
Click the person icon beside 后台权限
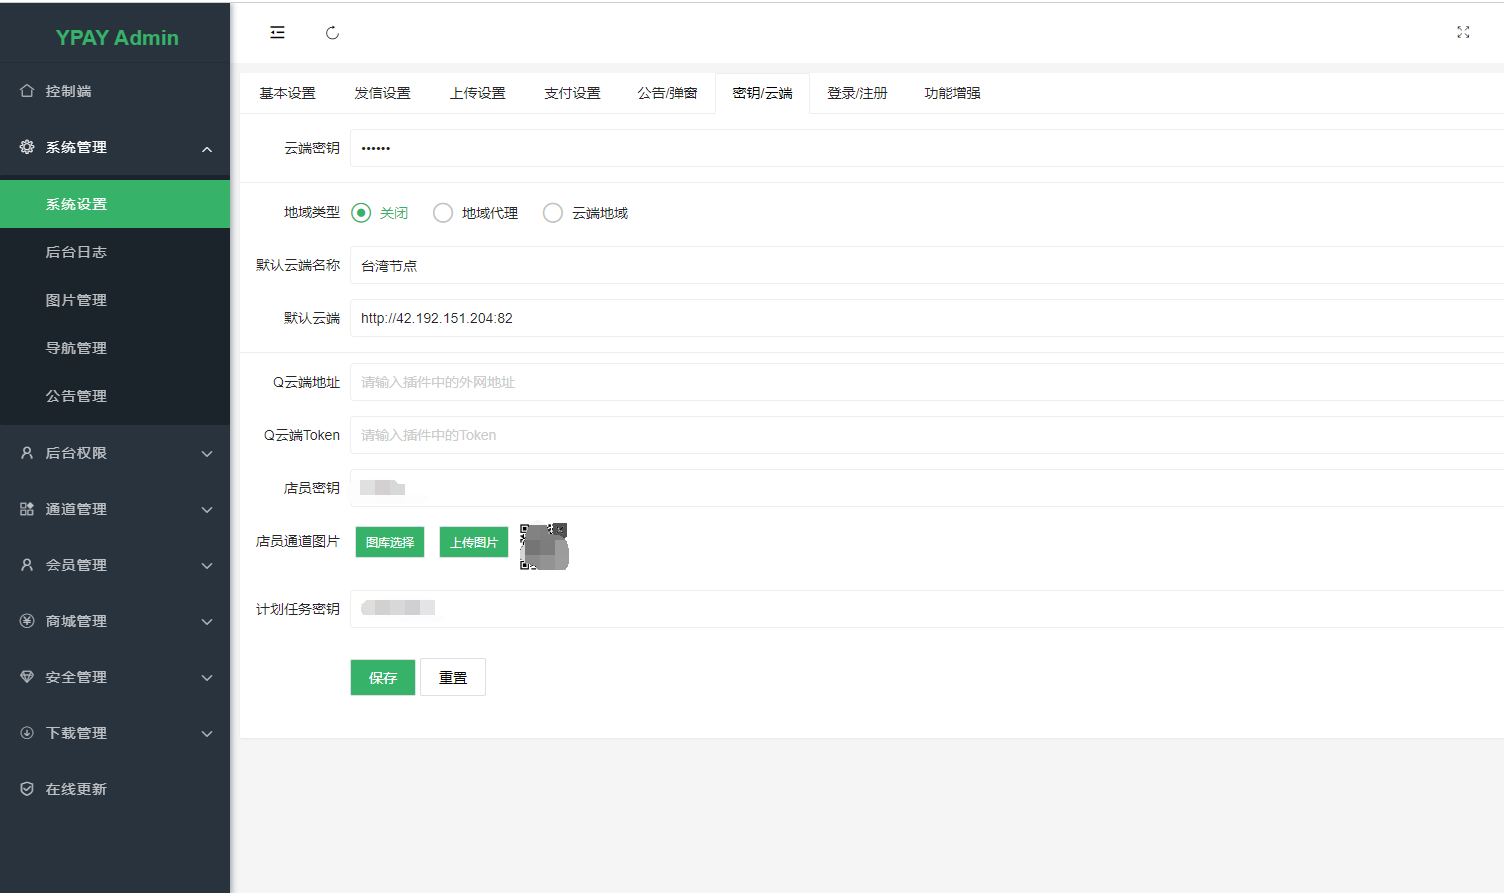27,453
